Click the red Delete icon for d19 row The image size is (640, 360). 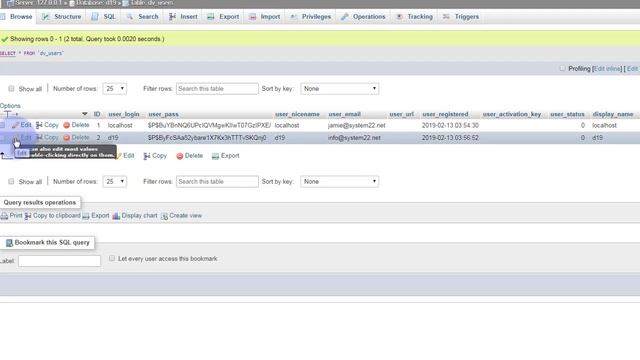tap(67, 138)
